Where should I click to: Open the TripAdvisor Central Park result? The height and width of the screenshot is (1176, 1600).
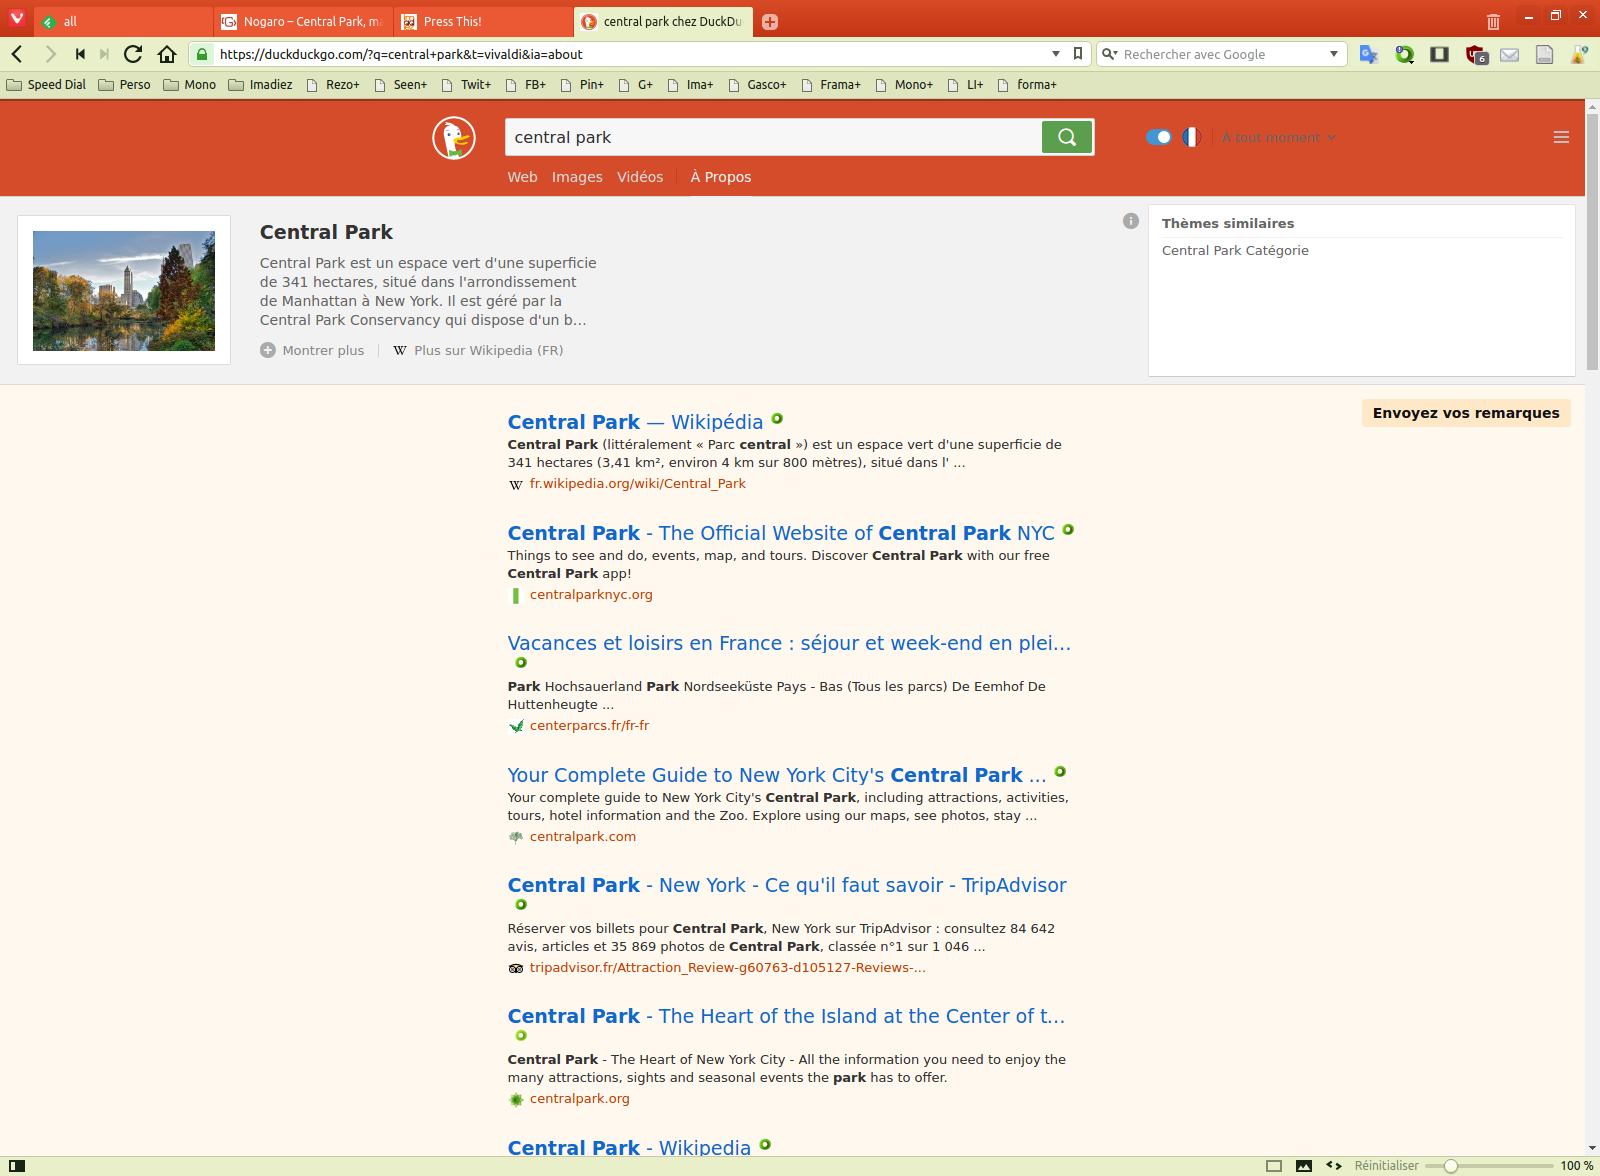(787, 885)
